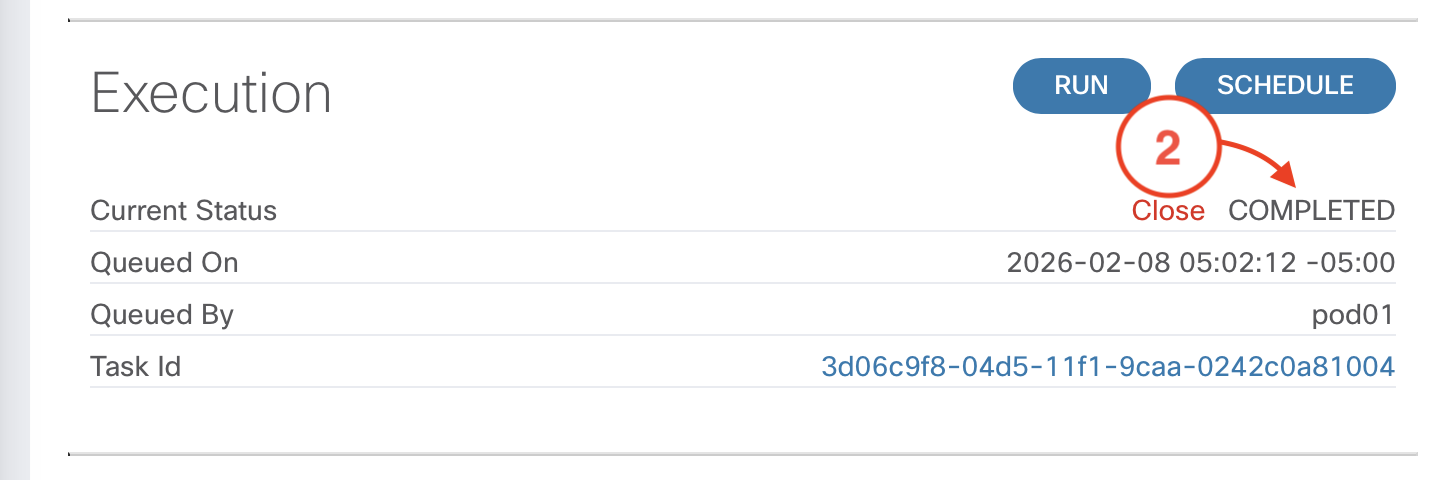Screen dimensions: 1452x480
Task: Open the Task Id hyperlink 3d06c9f8
Action: [x=1107, y=367]
